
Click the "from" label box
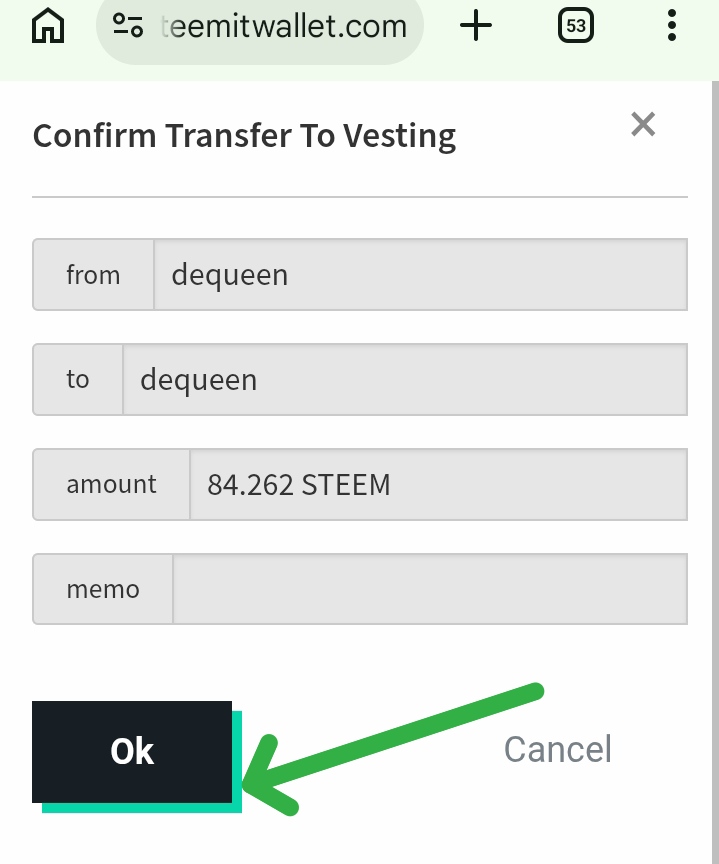click(x=93, y=274)
